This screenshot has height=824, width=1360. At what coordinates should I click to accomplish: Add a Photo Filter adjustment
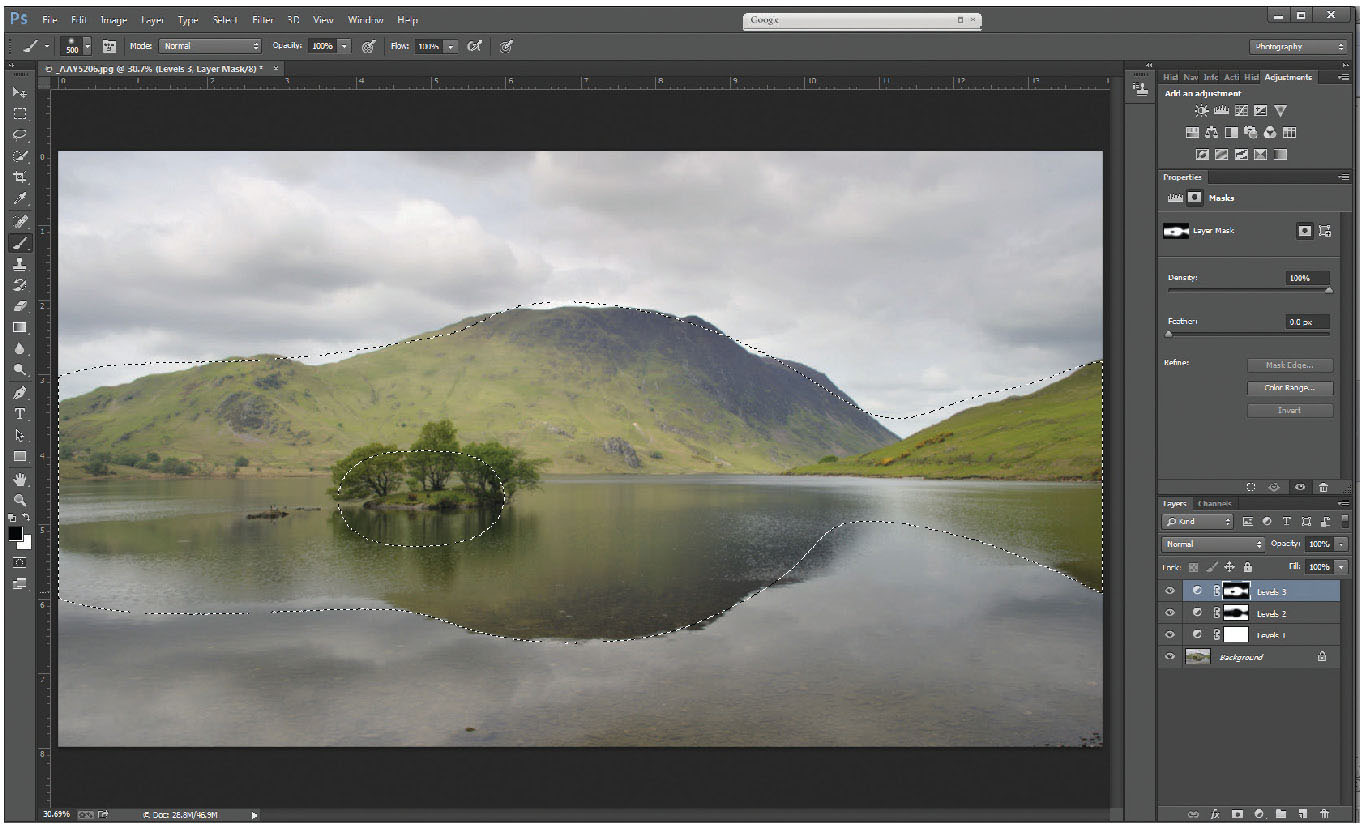pyautogui.click(x=1250, y=132)
